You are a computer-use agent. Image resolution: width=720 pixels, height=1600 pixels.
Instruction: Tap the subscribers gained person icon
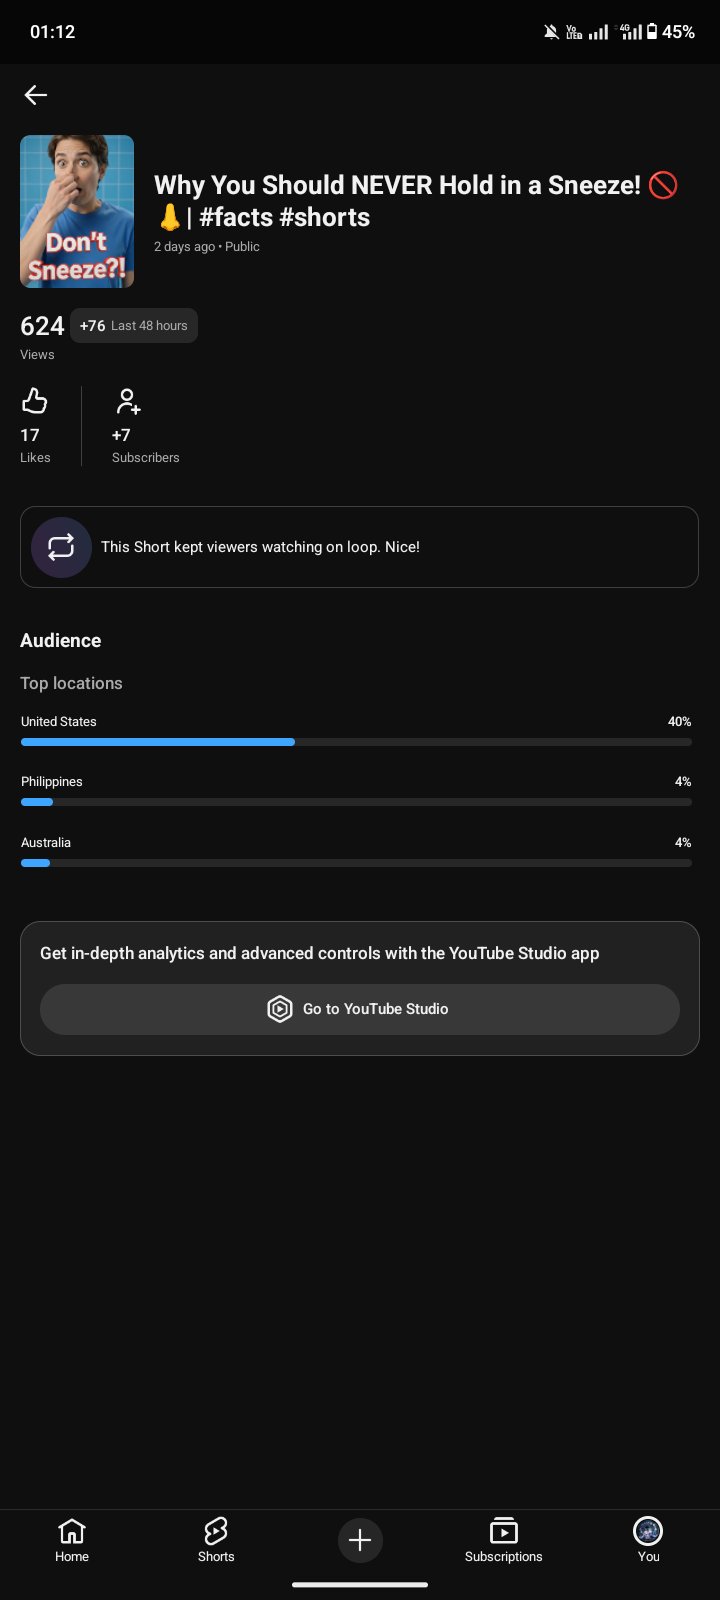(x=128, y=401)
